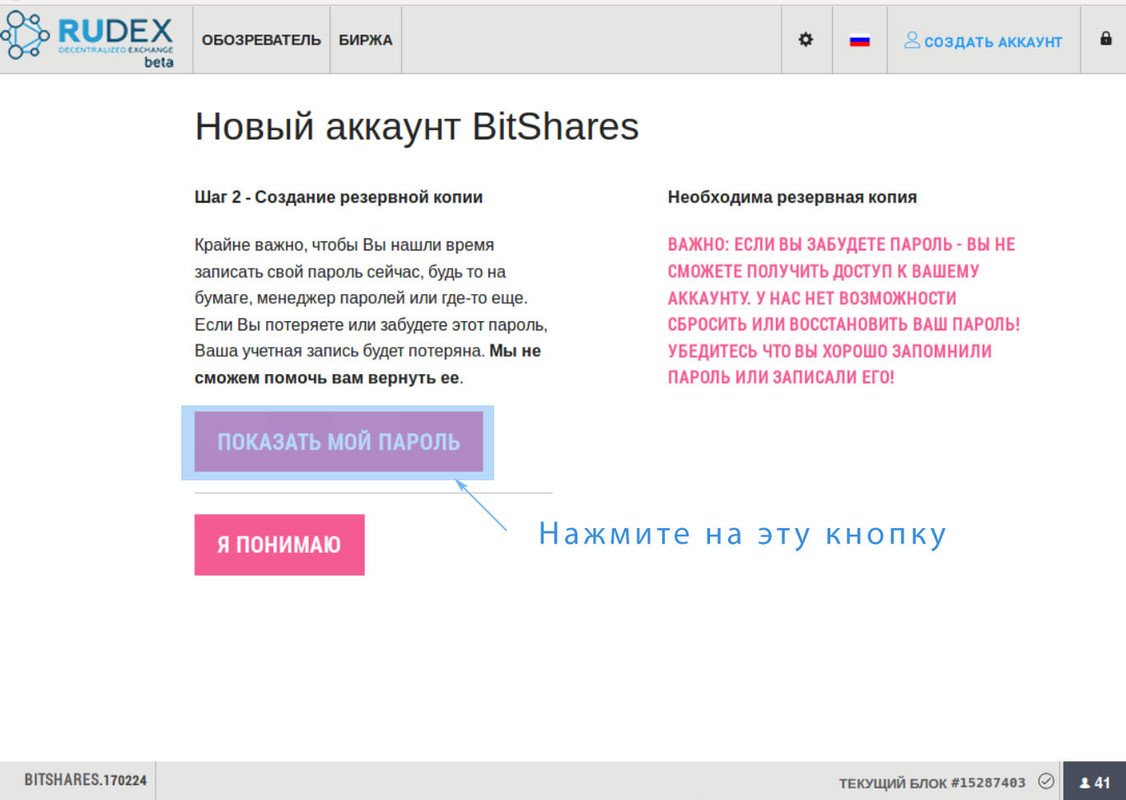
Task: Click the pink ВАЖНО warning text
Action: tap(844, 310)
